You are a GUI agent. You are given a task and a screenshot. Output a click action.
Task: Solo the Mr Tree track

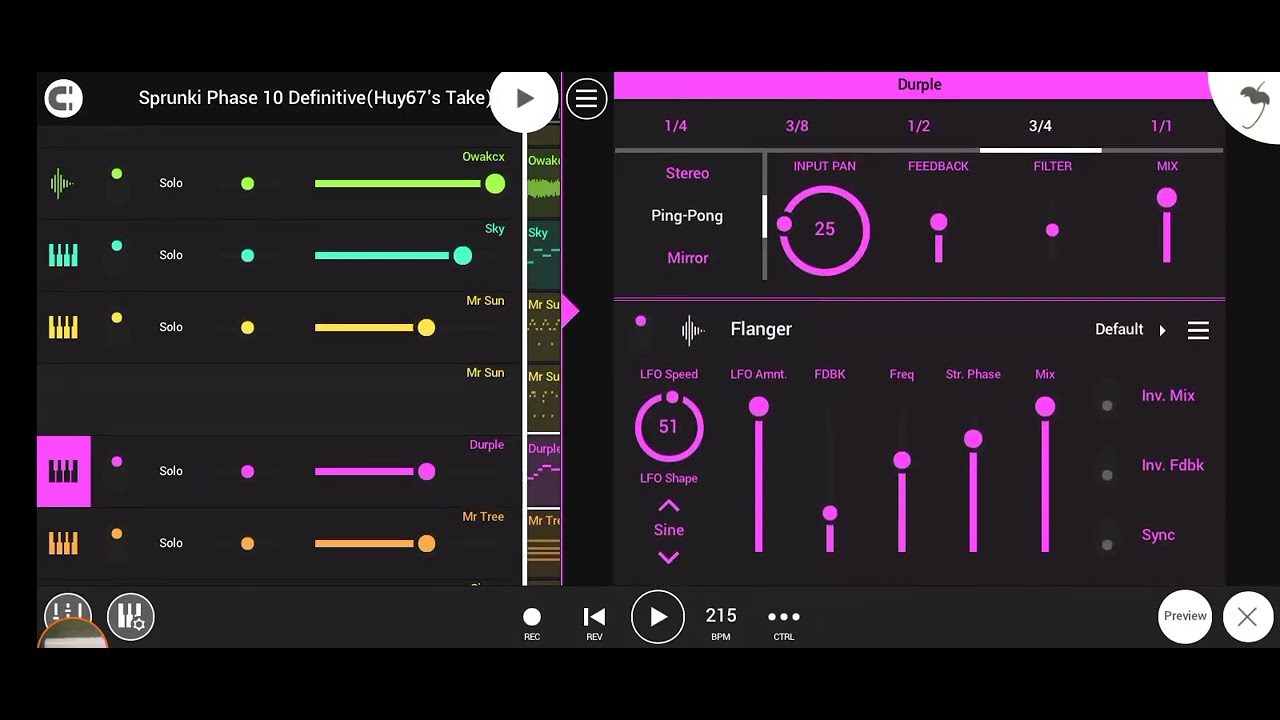point(171,543)
